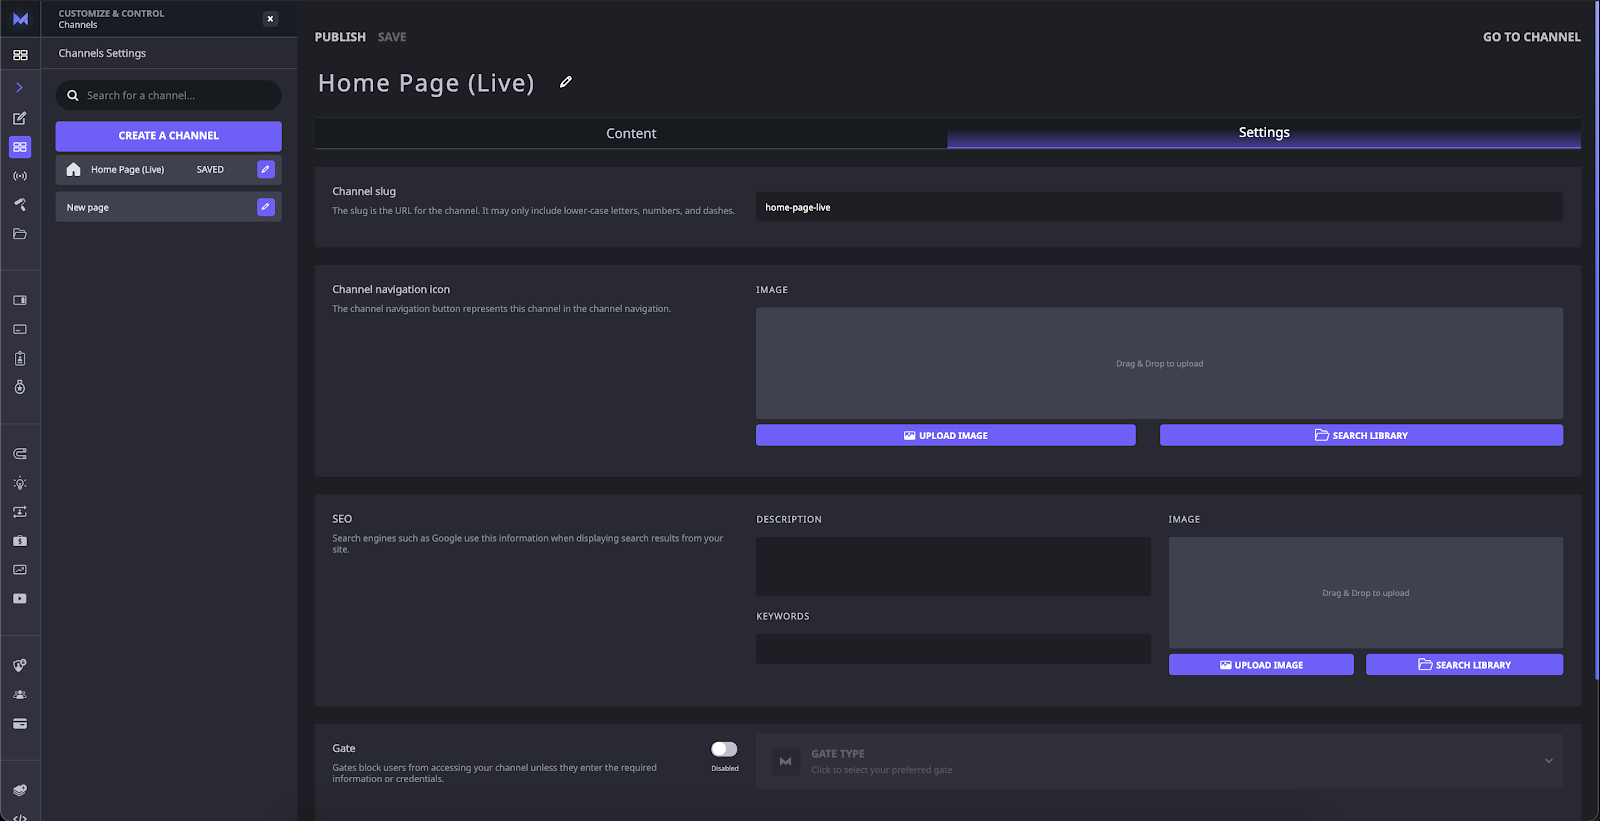Click the PUBLISH button
The height and width of the screenshot is (821, 1600).
tap(340, 37)
